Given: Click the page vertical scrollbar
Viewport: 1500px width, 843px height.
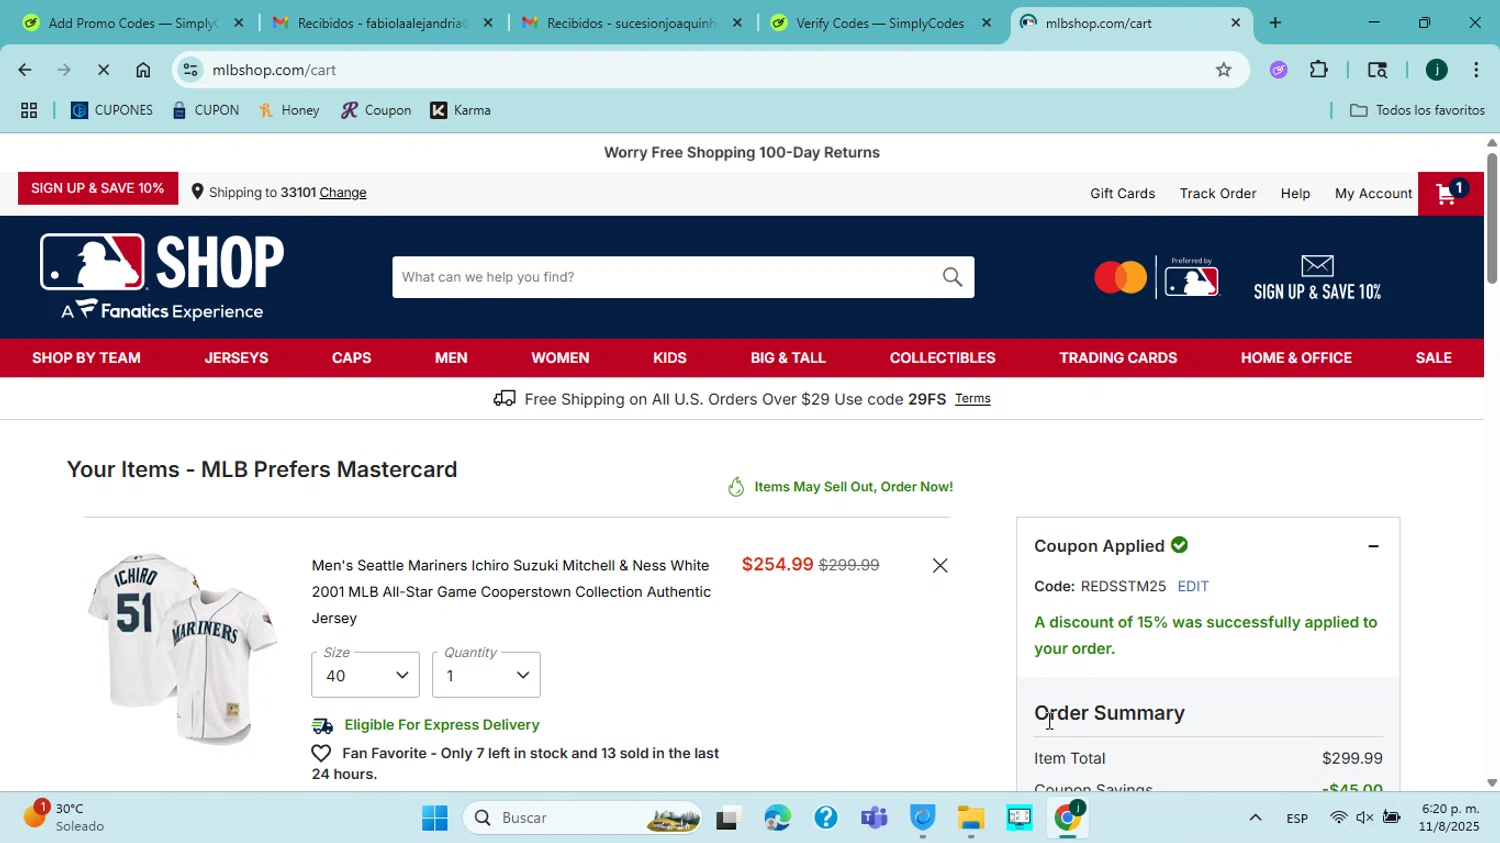Looking at the screenshot, I should tap(1492, 217).
